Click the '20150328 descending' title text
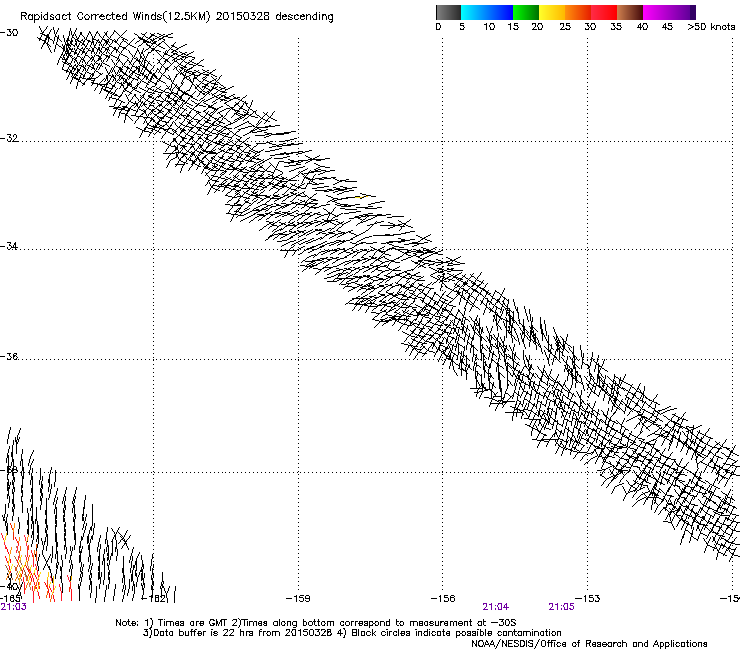 coord(275,17)
